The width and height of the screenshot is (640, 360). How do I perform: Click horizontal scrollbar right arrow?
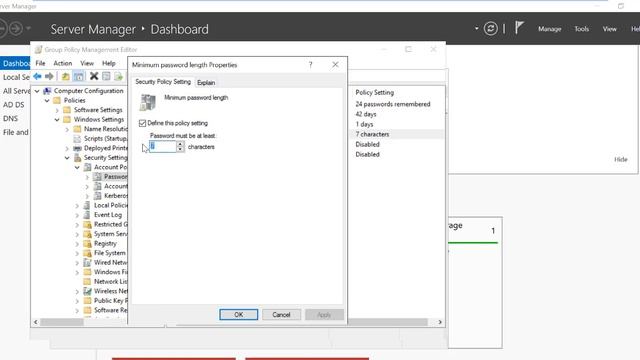click(x=440, y=322)
